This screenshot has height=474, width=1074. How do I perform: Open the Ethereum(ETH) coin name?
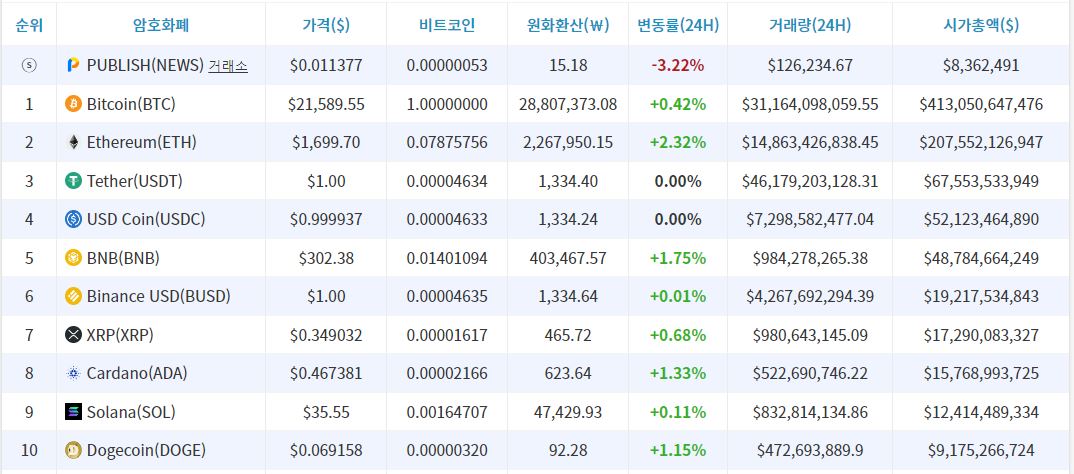(142, 142)
